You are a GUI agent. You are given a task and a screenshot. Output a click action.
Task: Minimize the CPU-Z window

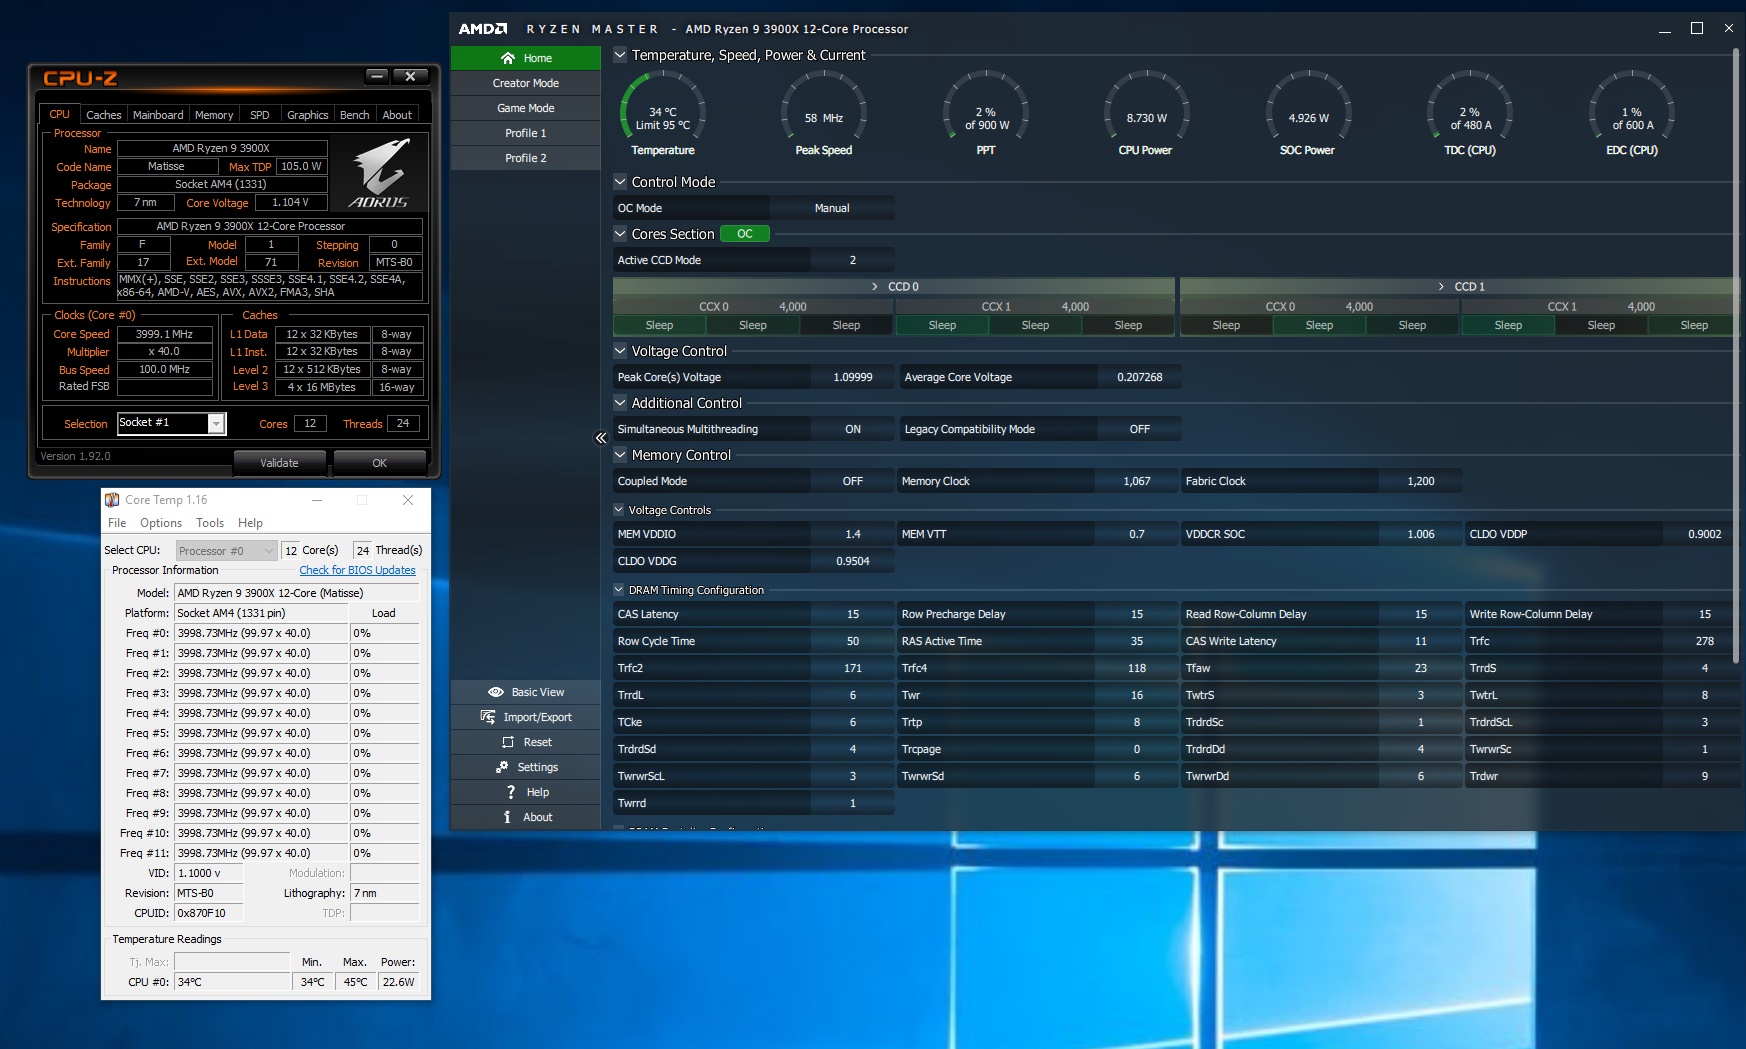pyautogui.click(x=377, y=76)
